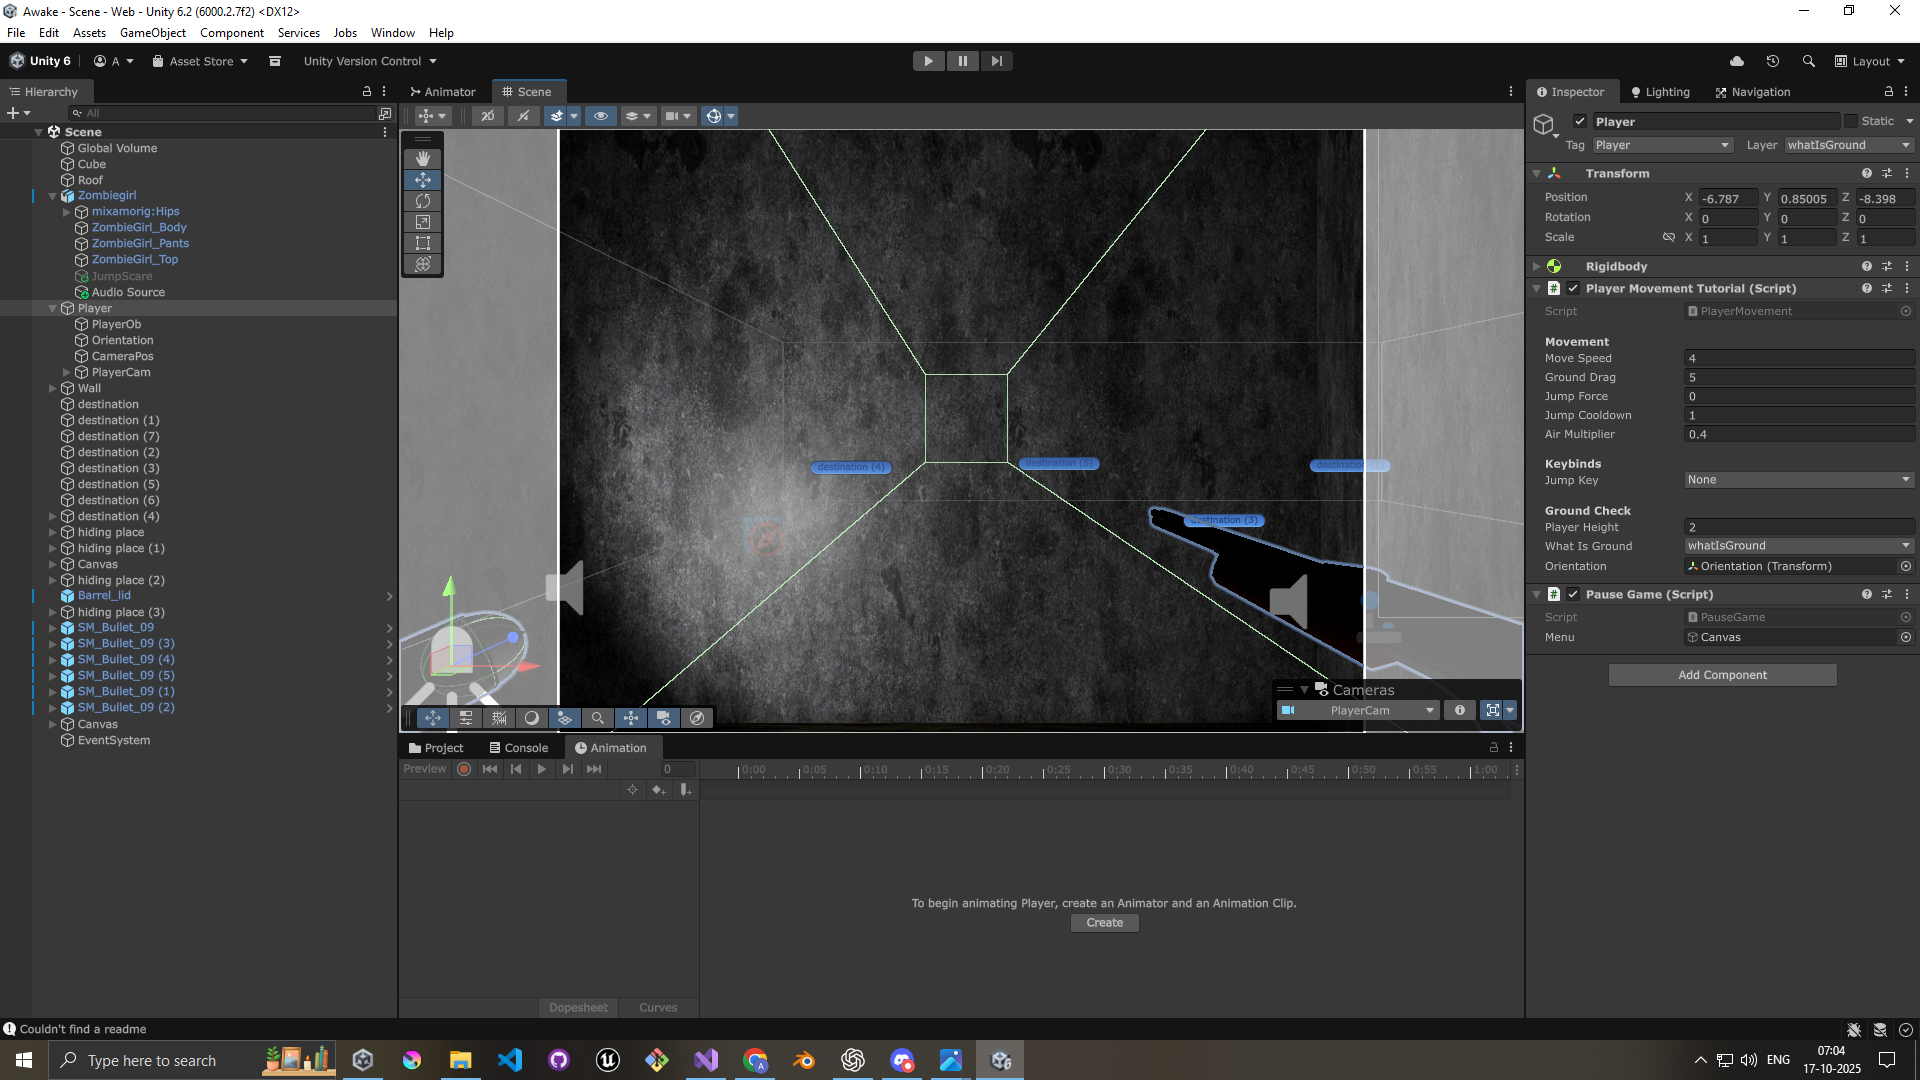Viewport: 1920px width, 1080px height.
Task: Toggle the Player object active checkbox
Action: 1580,121
